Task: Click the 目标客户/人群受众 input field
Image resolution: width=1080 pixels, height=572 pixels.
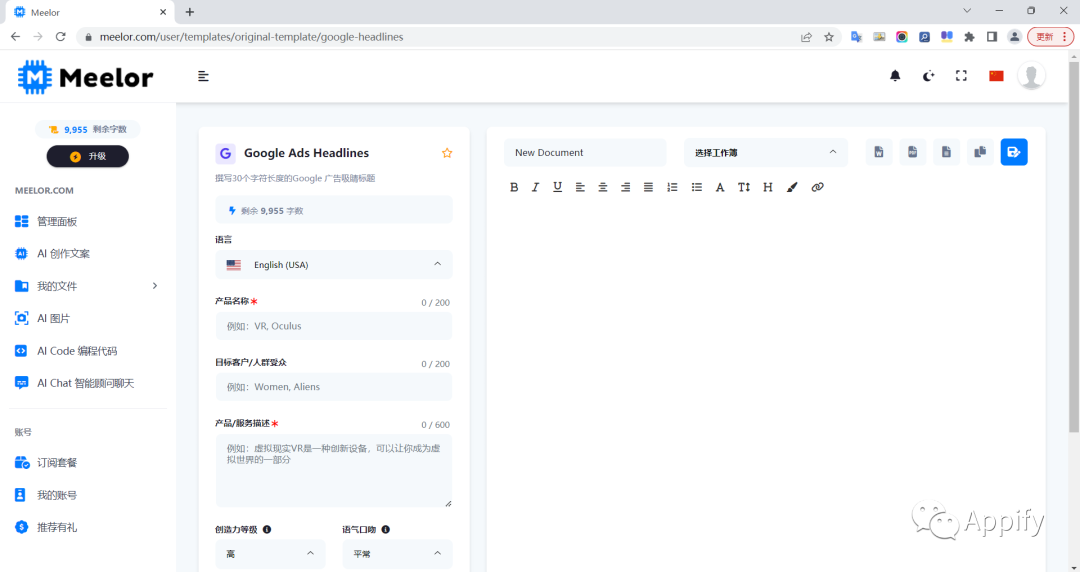Action: [334, 387]
